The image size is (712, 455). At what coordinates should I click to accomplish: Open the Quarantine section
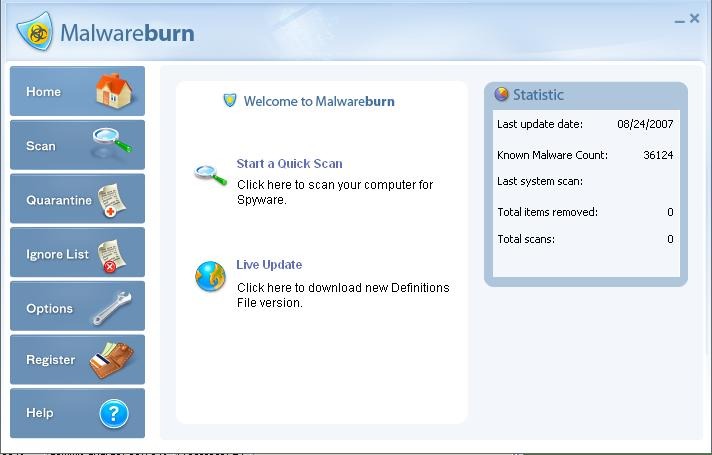tap(77, 199)
